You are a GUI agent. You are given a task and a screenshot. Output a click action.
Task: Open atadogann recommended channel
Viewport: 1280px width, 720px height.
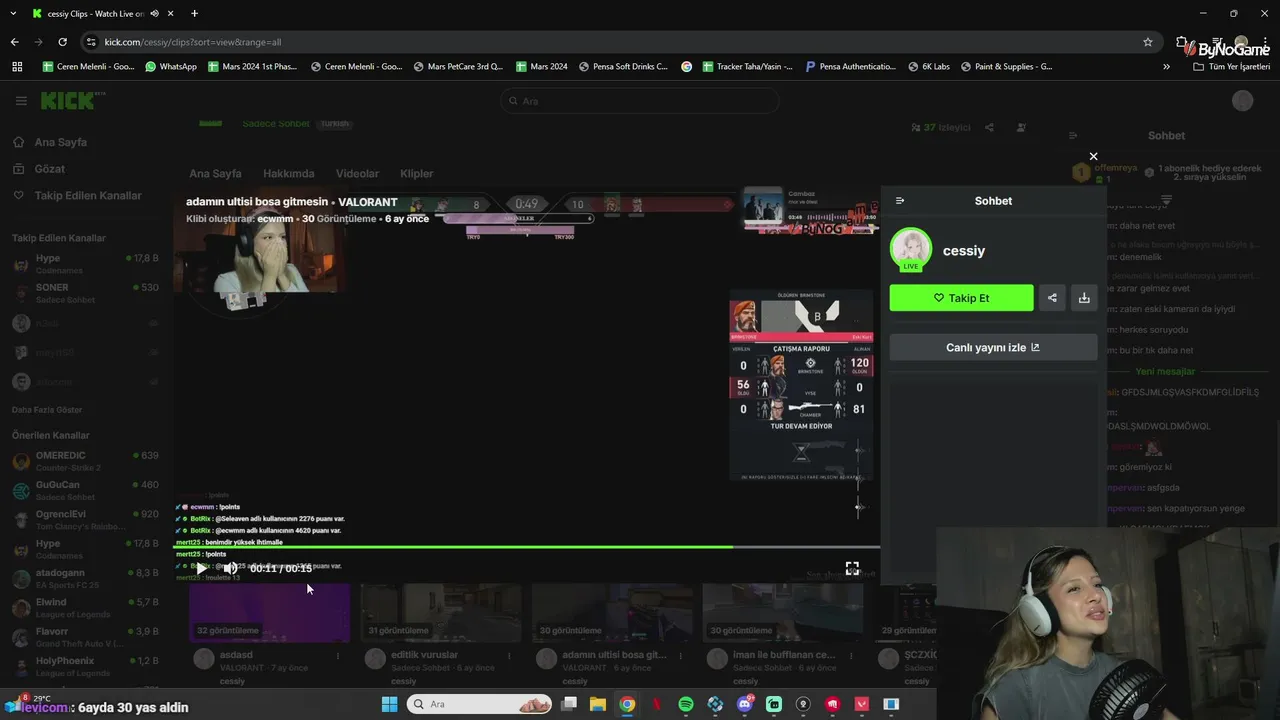85,578
